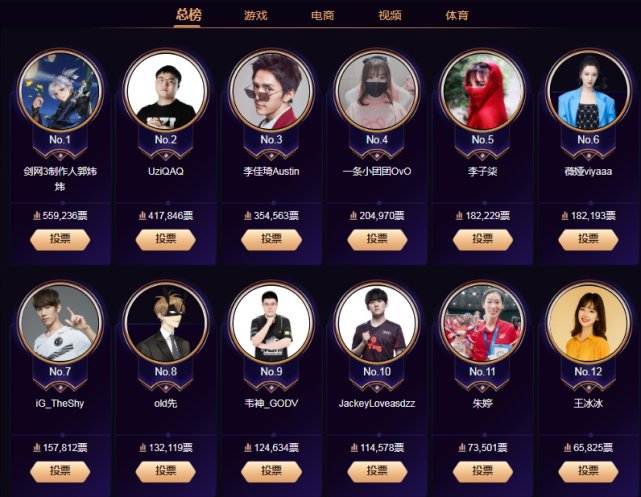Go to the 体育 tab
Screen dimensions: 641x497
(x=457, y=16)
